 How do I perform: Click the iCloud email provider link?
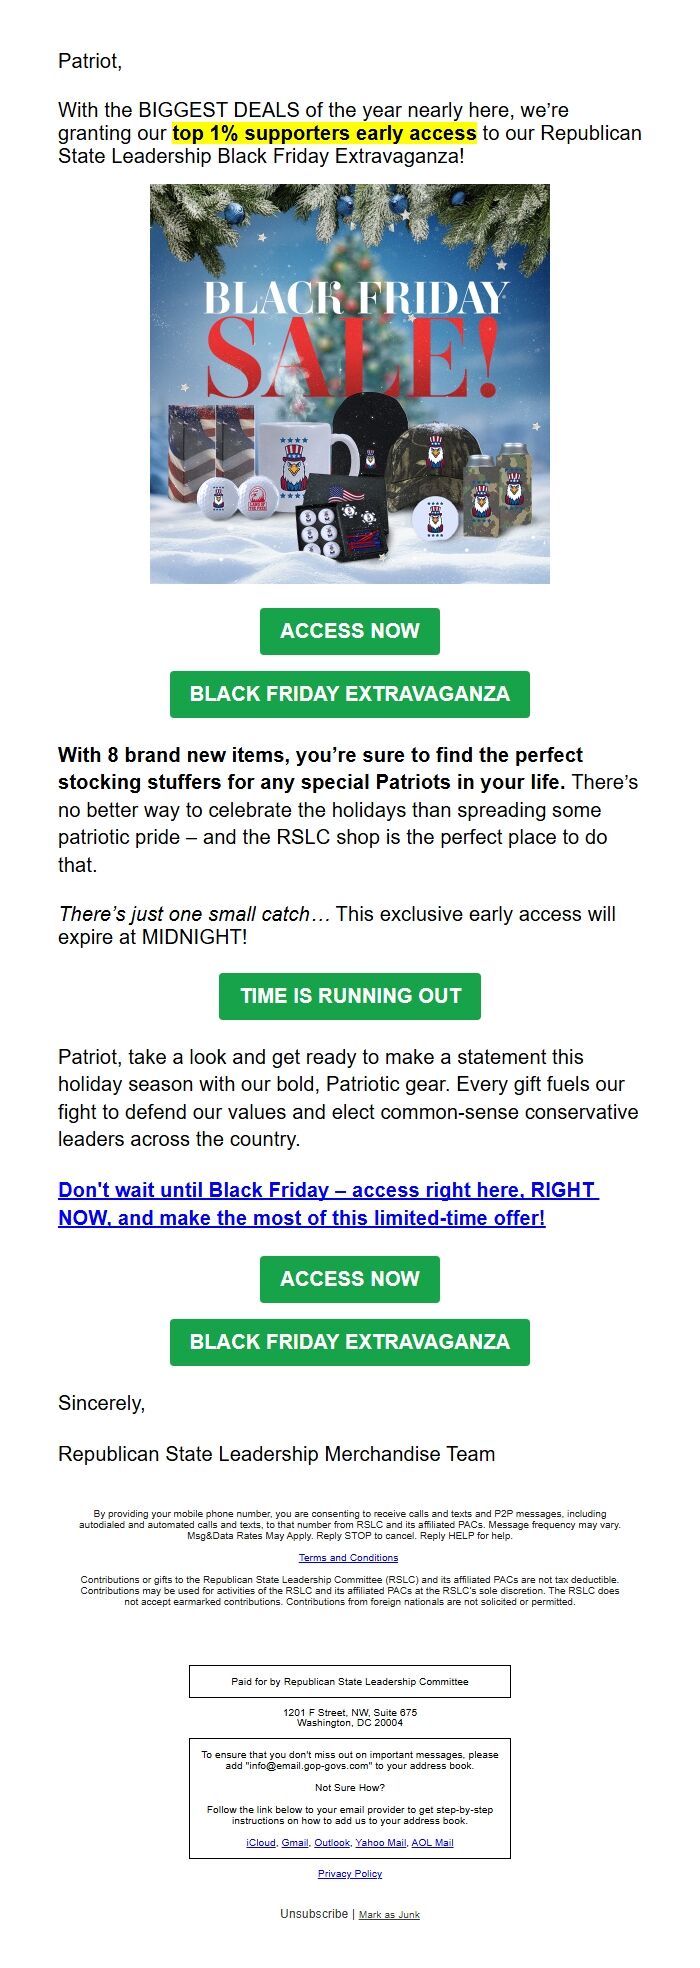(260, 1842)
